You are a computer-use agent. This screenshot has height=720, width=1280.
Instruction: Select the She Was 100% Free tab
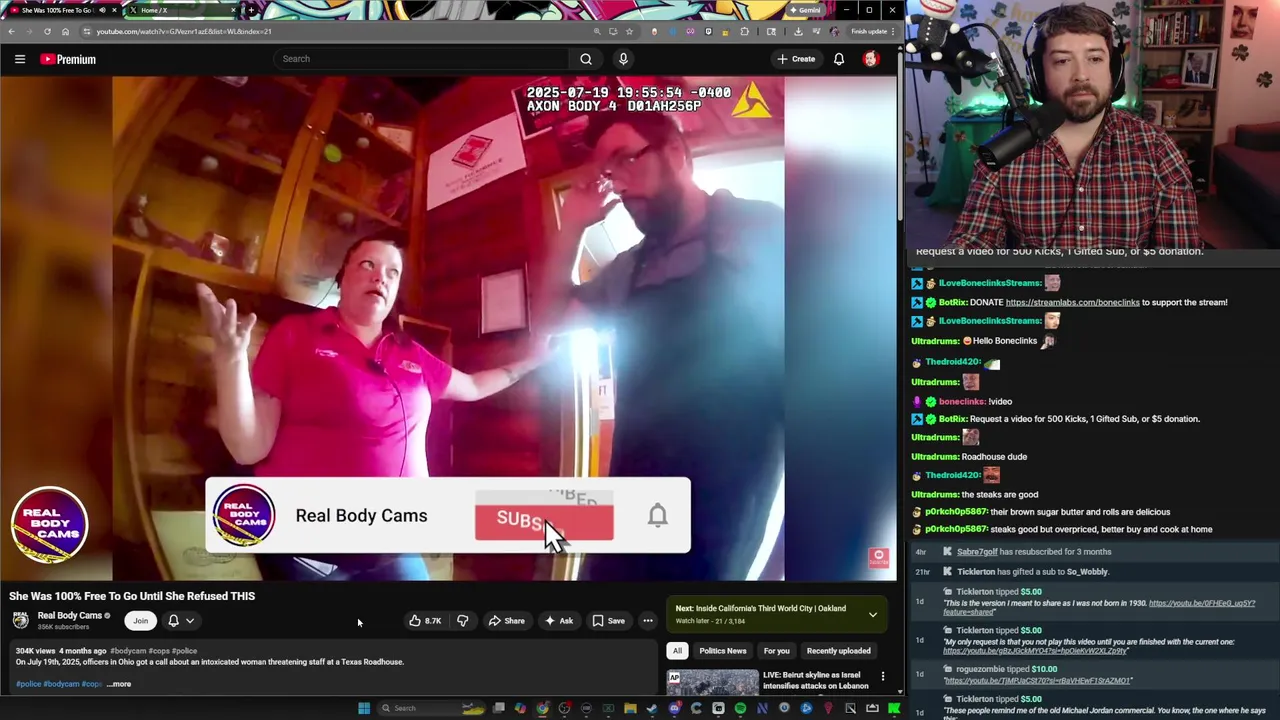tap(60, 10)
